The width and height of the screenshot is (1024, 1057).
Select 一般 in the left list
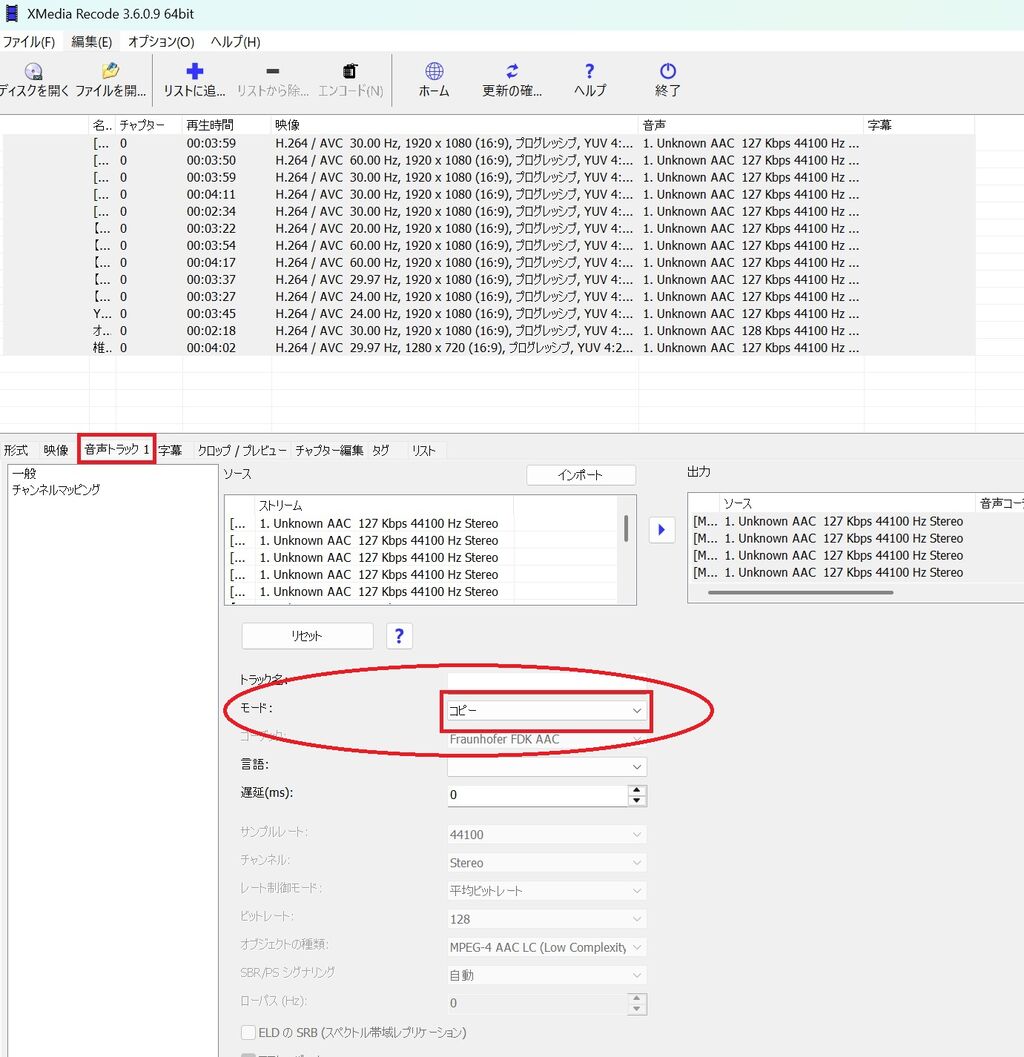(x=24, y=473)
